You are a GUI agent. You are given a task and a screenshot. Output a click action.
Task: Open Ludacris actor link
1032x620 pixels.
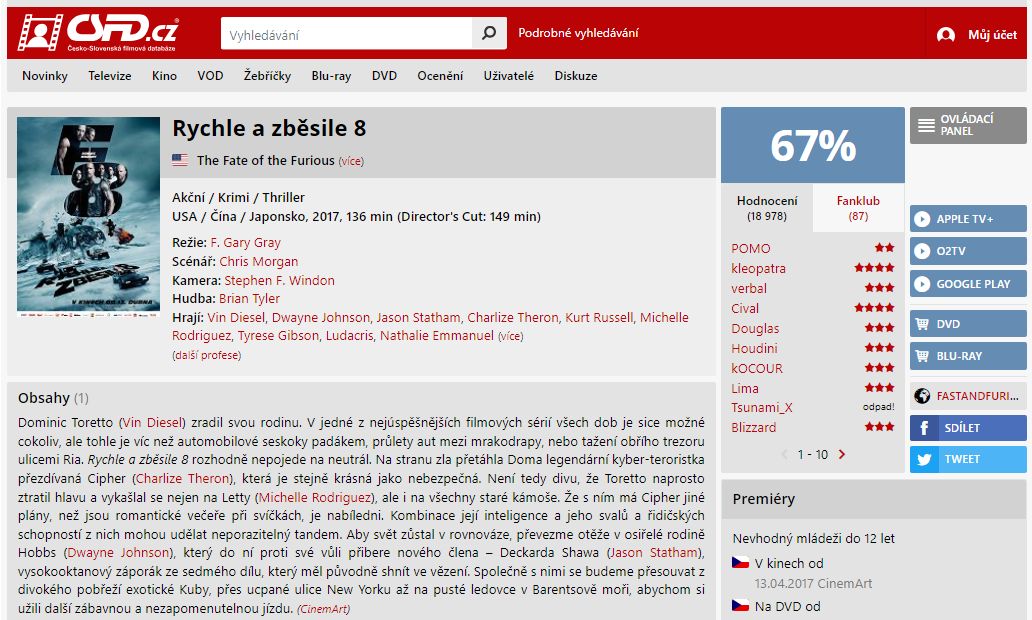pos(349,336)
